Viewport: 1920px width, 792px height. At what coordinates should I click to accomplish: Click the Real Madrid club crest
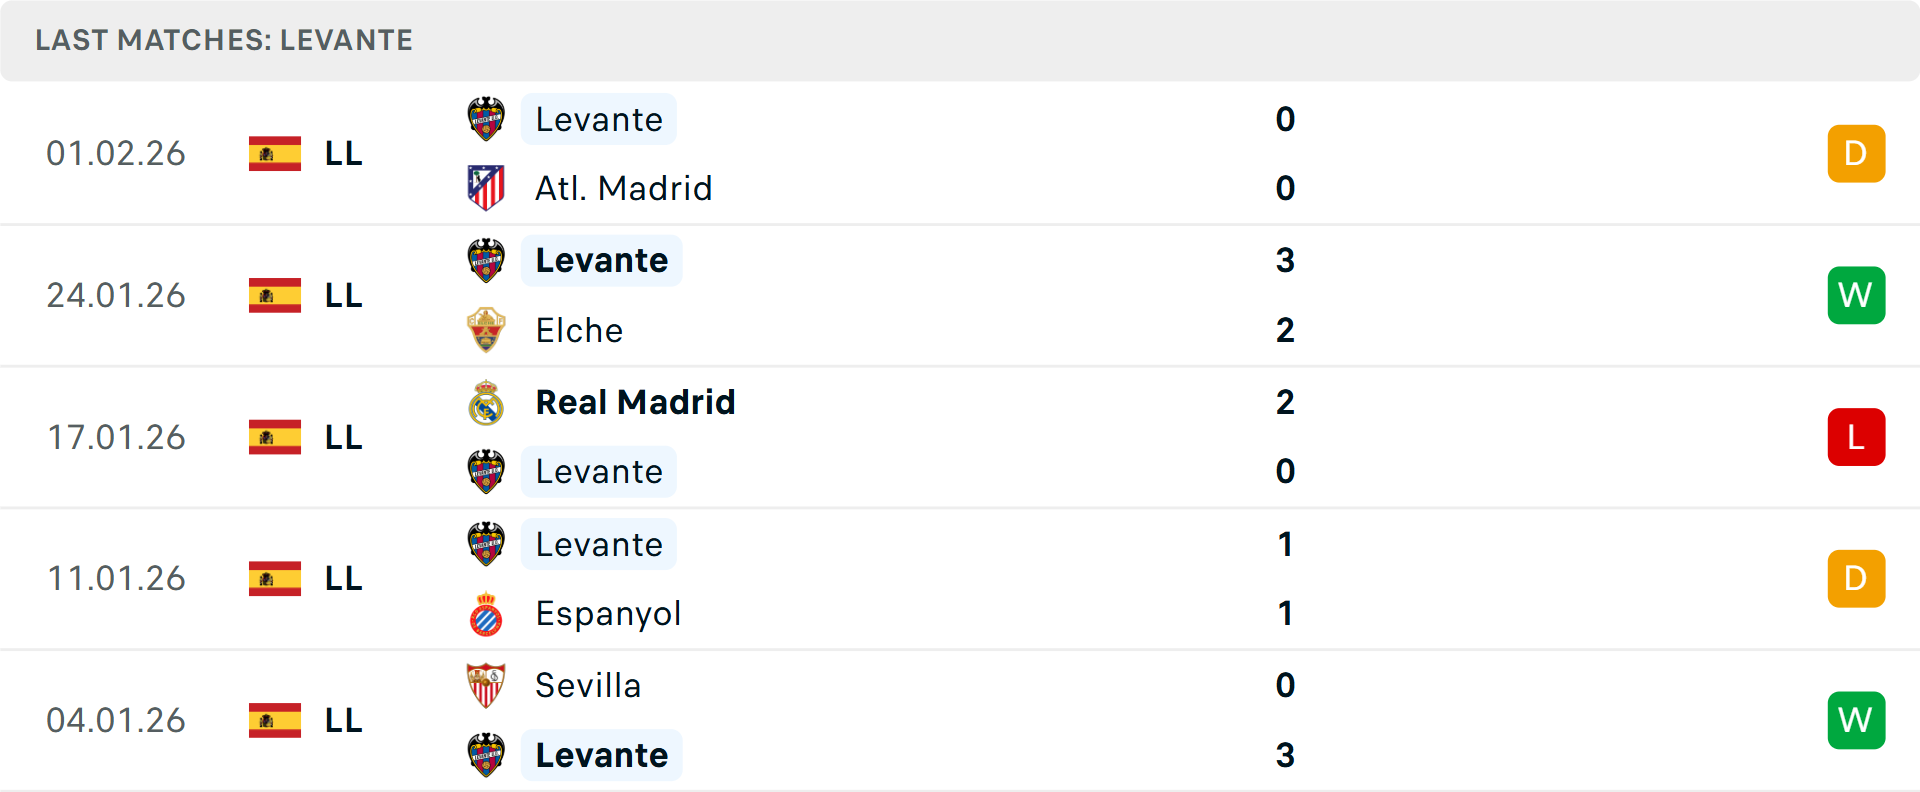click(486, 402)
